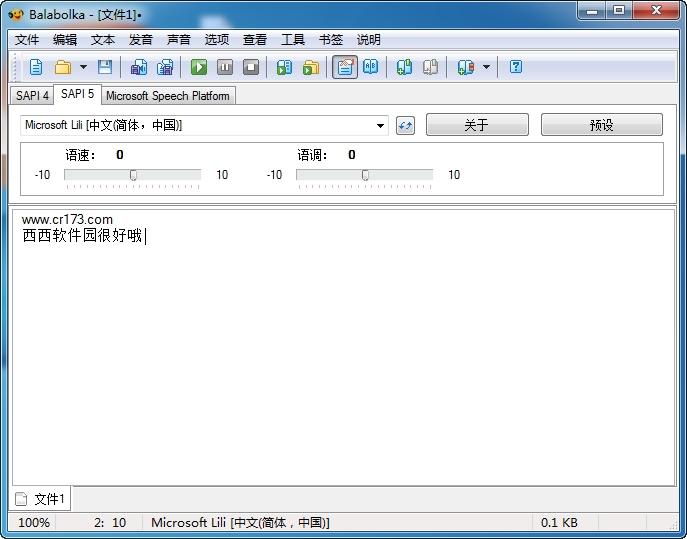The height and width of the screenshot is (539, 687).
Task: Open batch file converter folder icon
Action: (x=311, y=67)
